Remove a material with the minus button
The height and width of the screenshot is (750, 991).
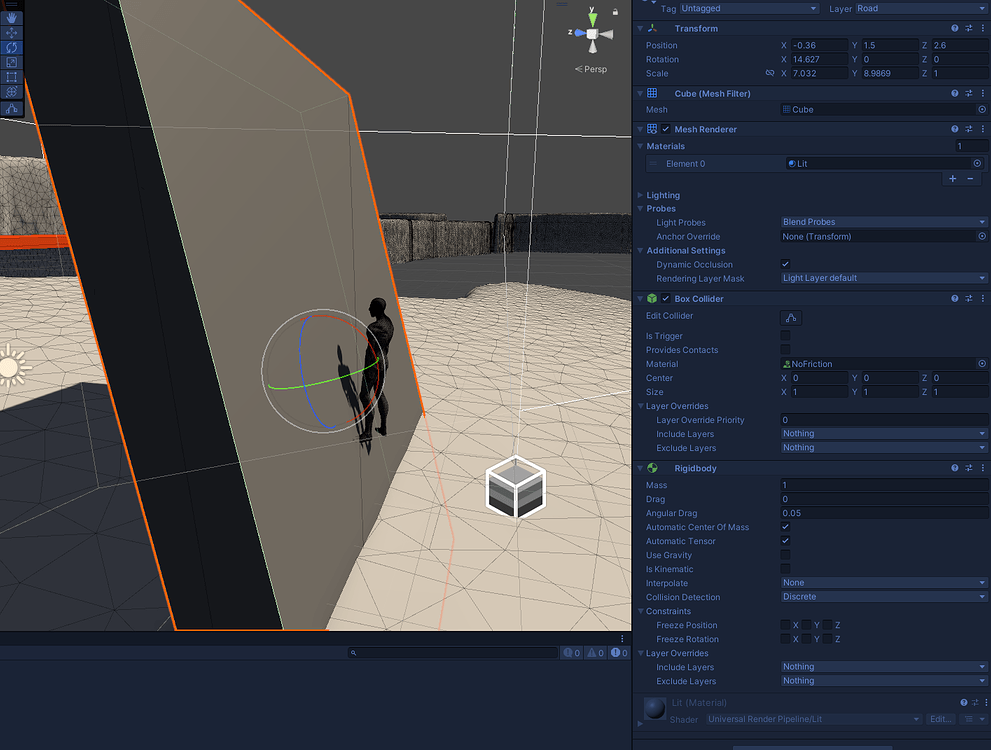(x=970, y=179)
